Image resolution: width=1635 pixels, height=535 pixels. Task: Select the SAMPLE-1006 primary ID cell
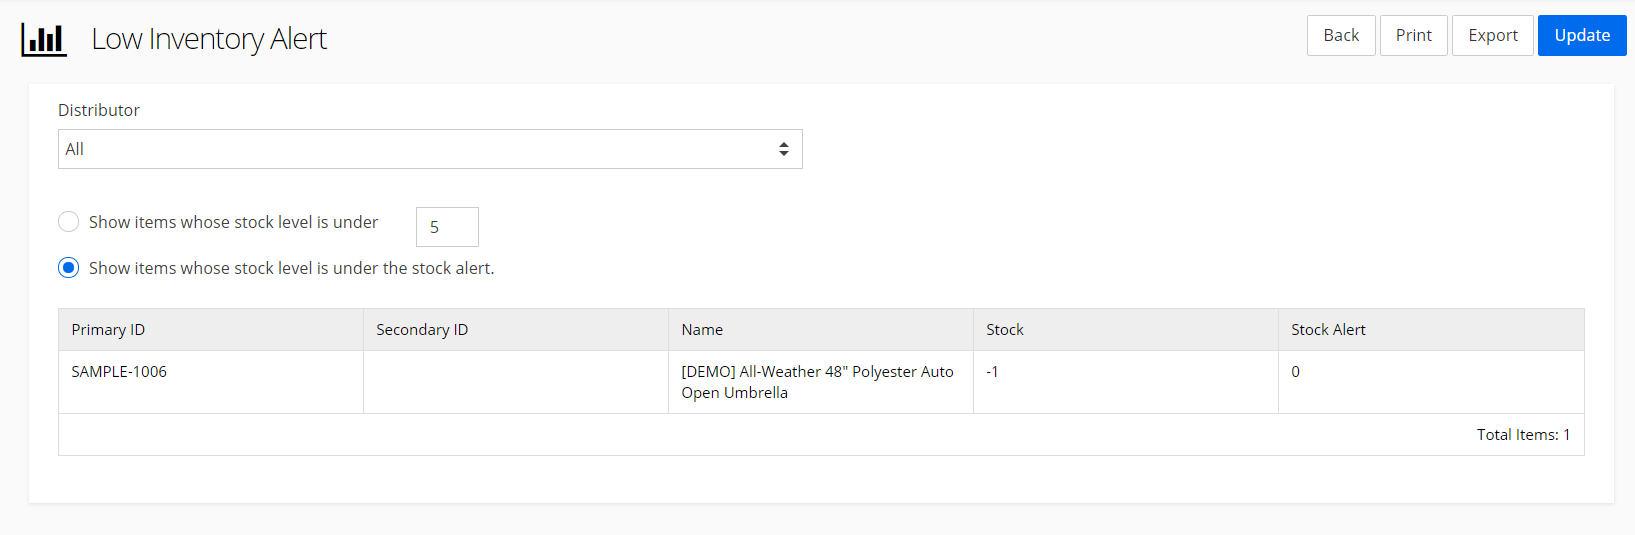tap(211, 382)
